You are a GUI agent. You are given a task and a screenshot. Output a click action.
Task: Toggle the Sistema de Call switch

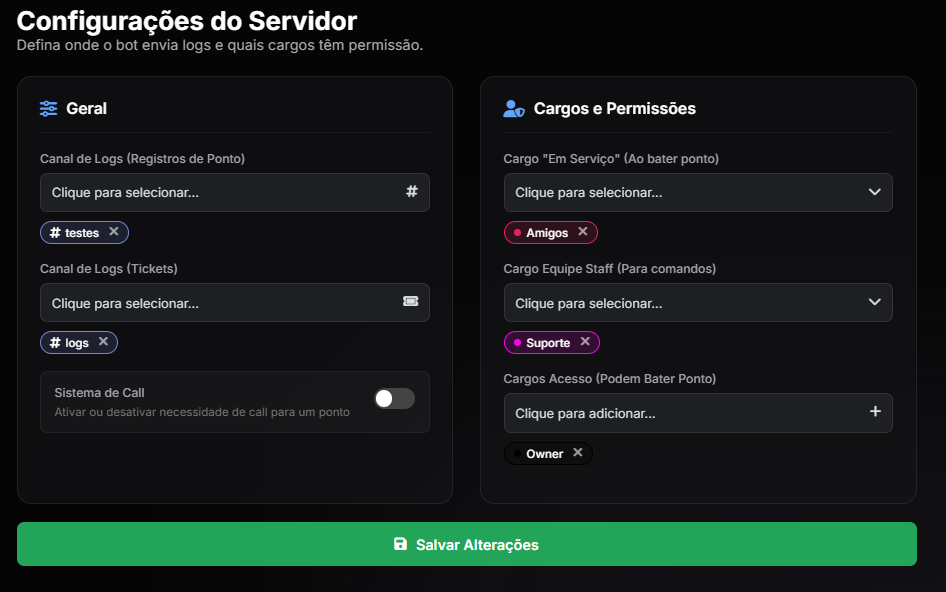394,399
